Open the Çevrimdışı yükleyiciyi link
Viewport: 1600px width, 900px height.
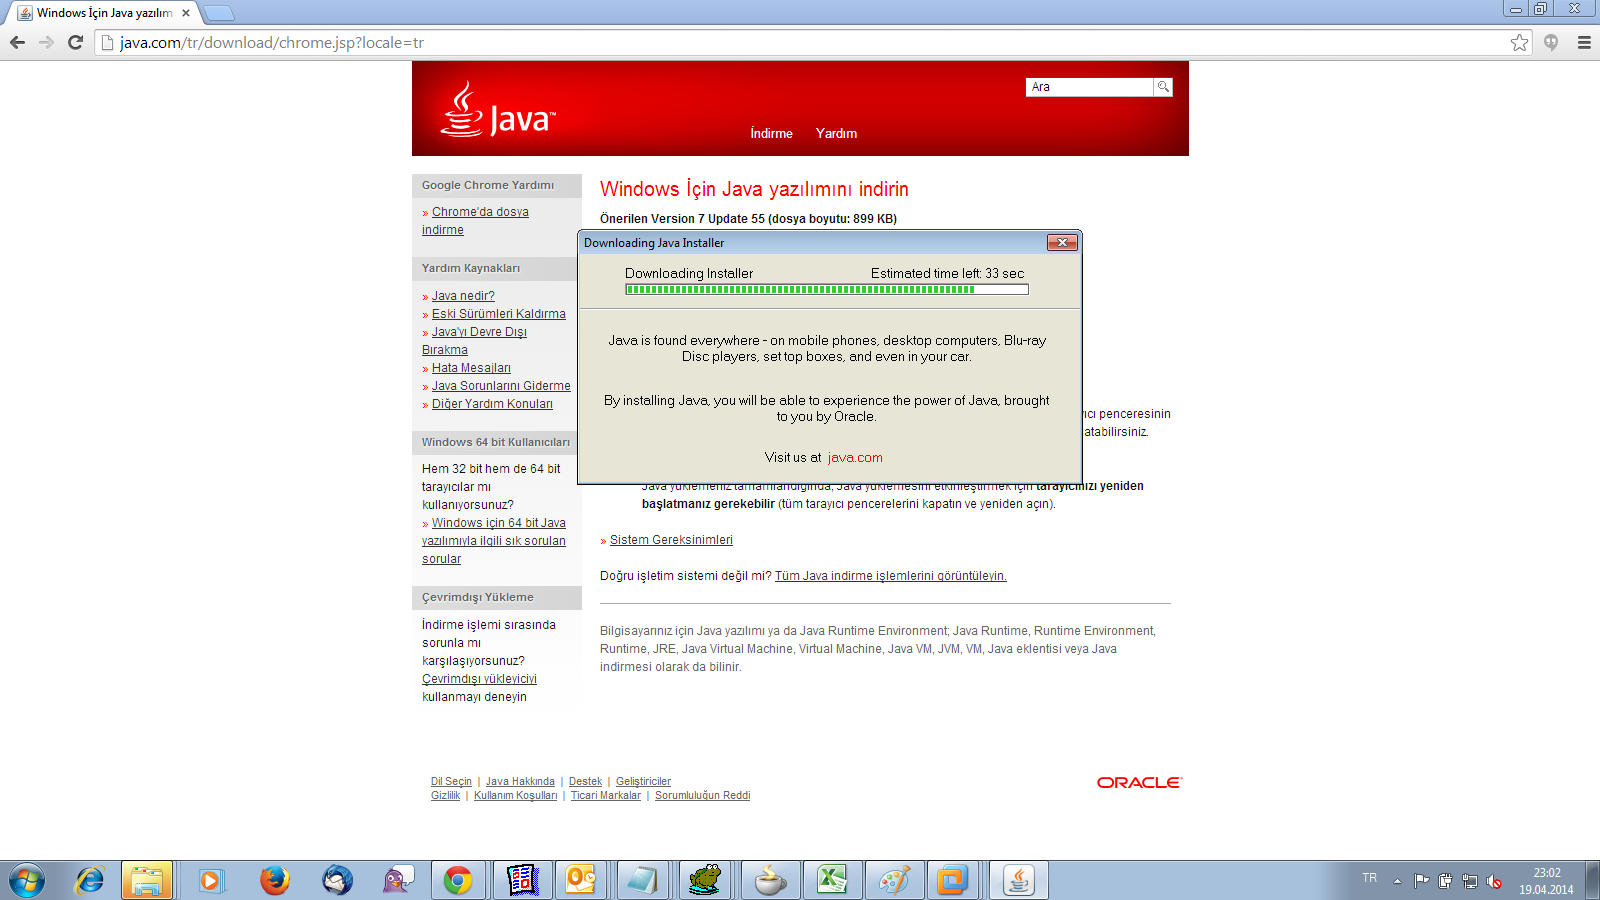[x=479, y=679]
